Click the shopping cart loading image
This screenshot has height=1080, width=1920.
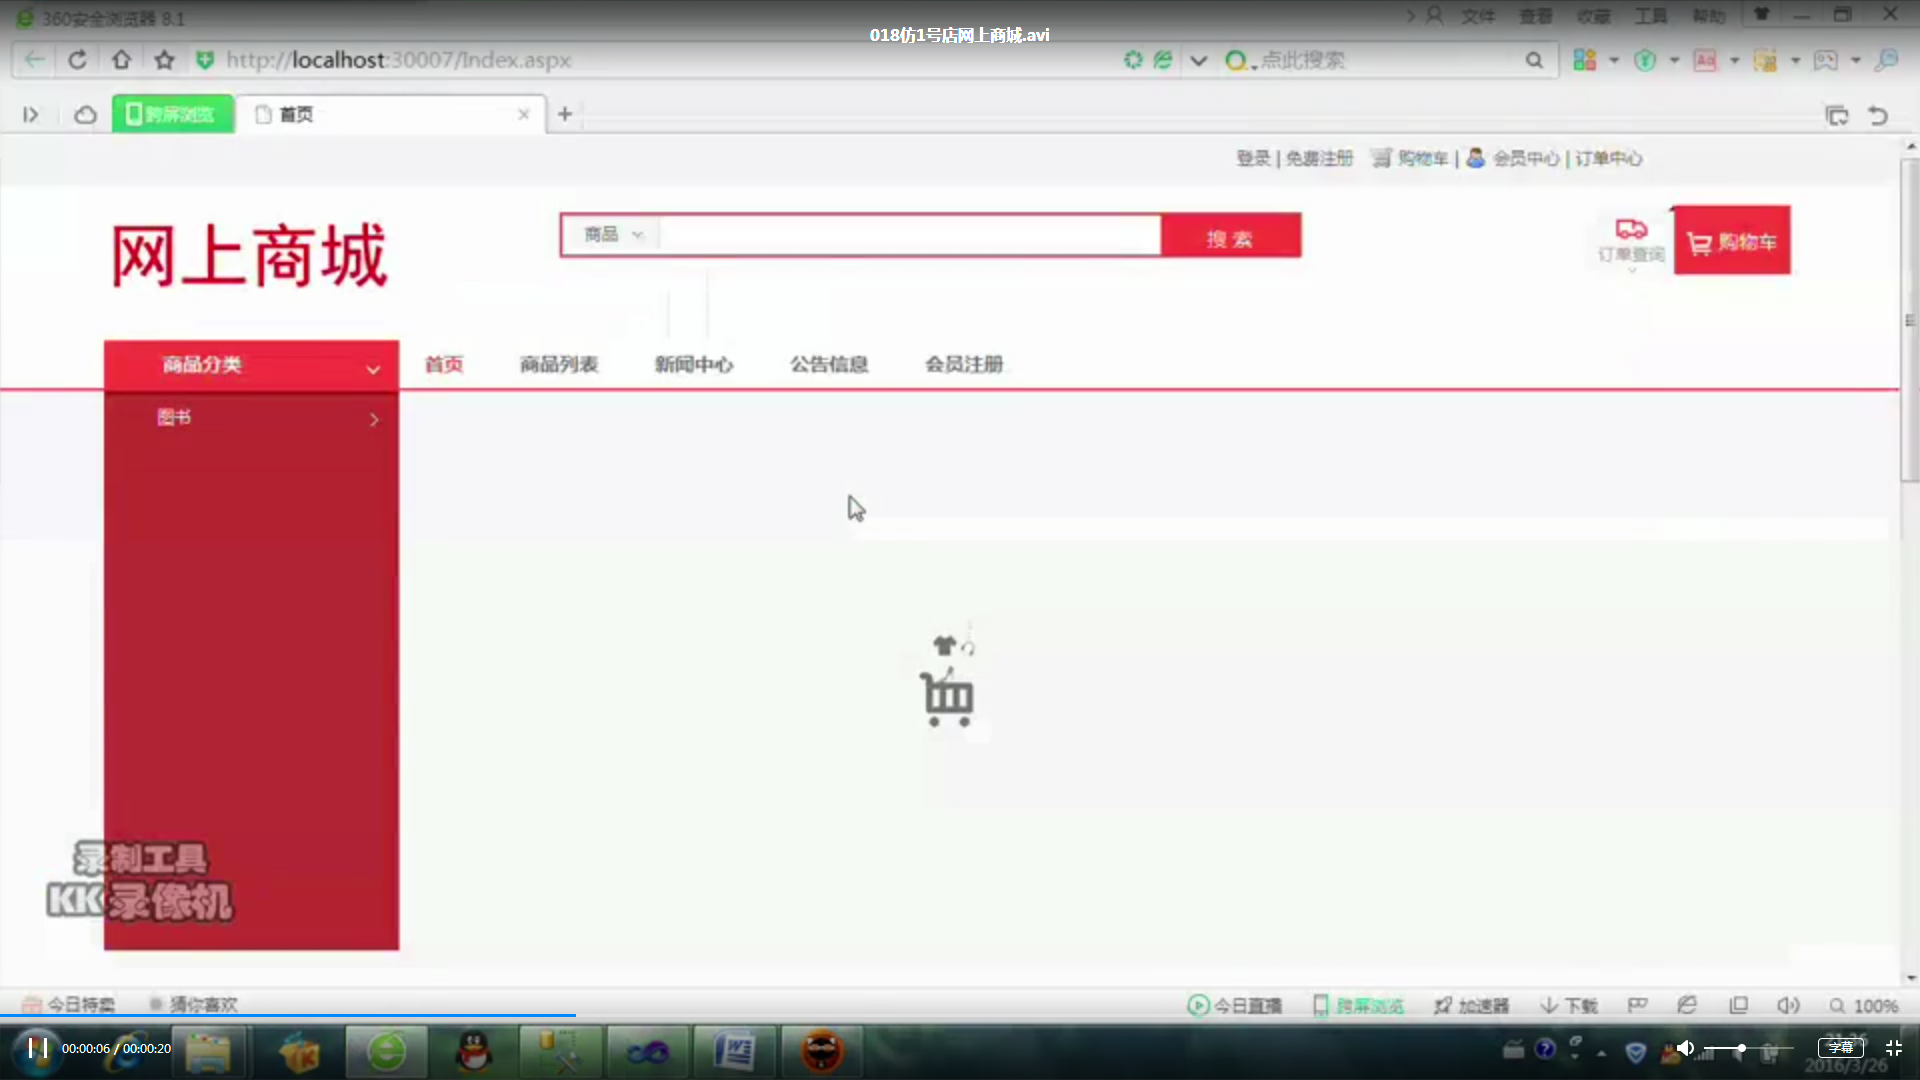tap(947, 680)
